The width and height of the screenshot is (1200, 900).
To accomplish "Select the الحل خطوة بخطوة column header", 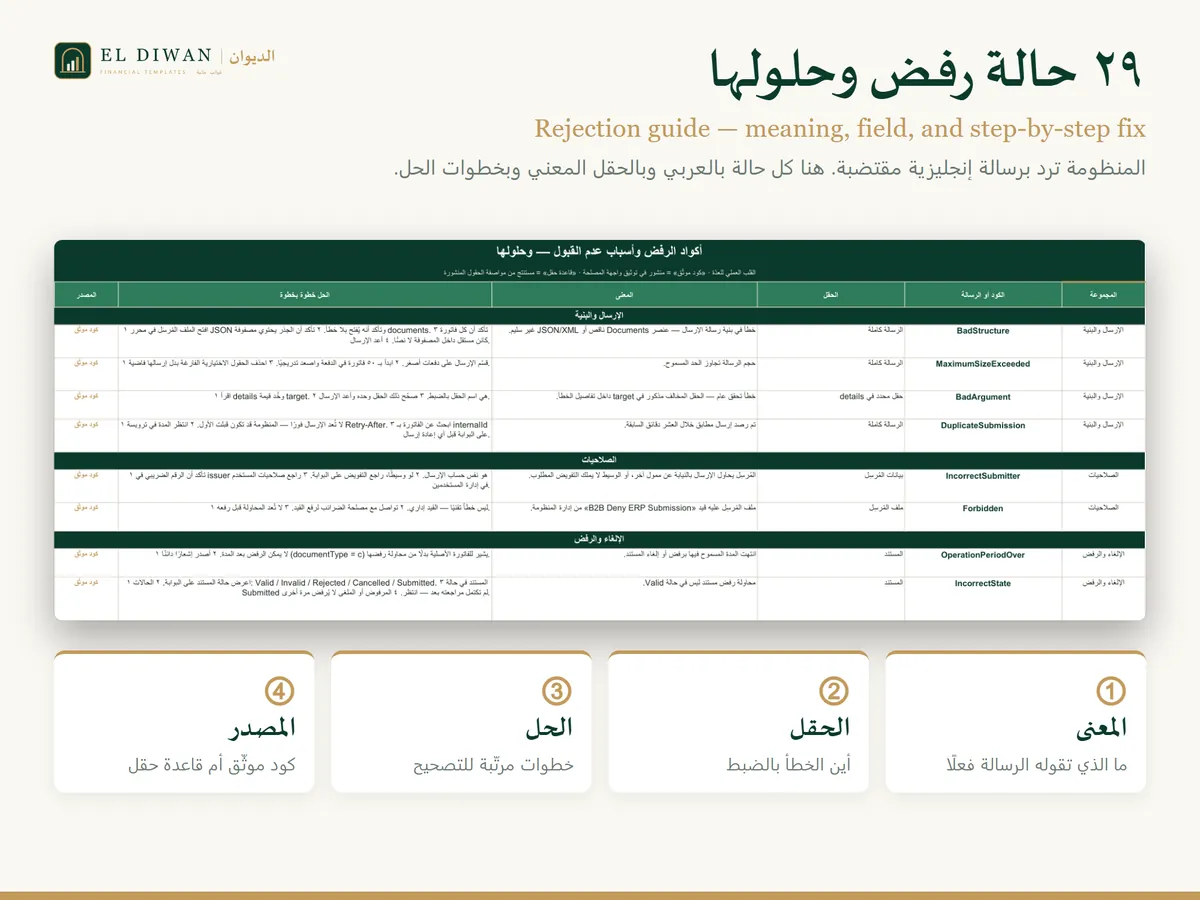I will coord(305,295).
